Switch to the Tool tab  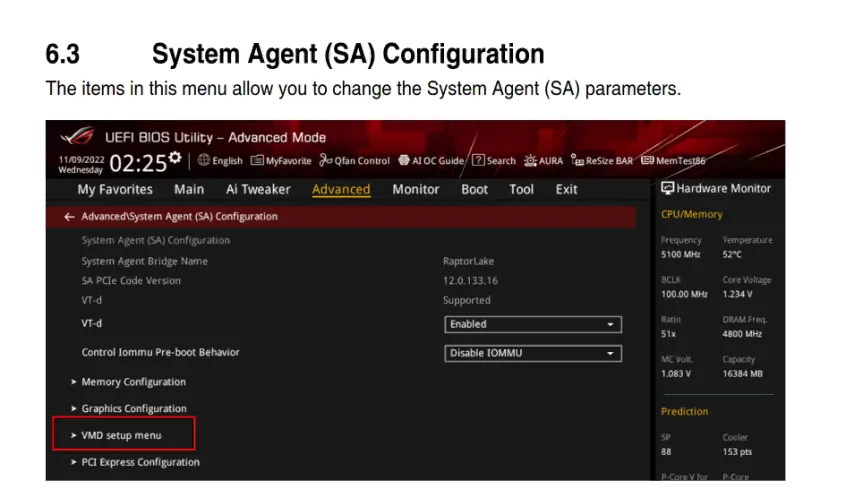pos(521,189)
